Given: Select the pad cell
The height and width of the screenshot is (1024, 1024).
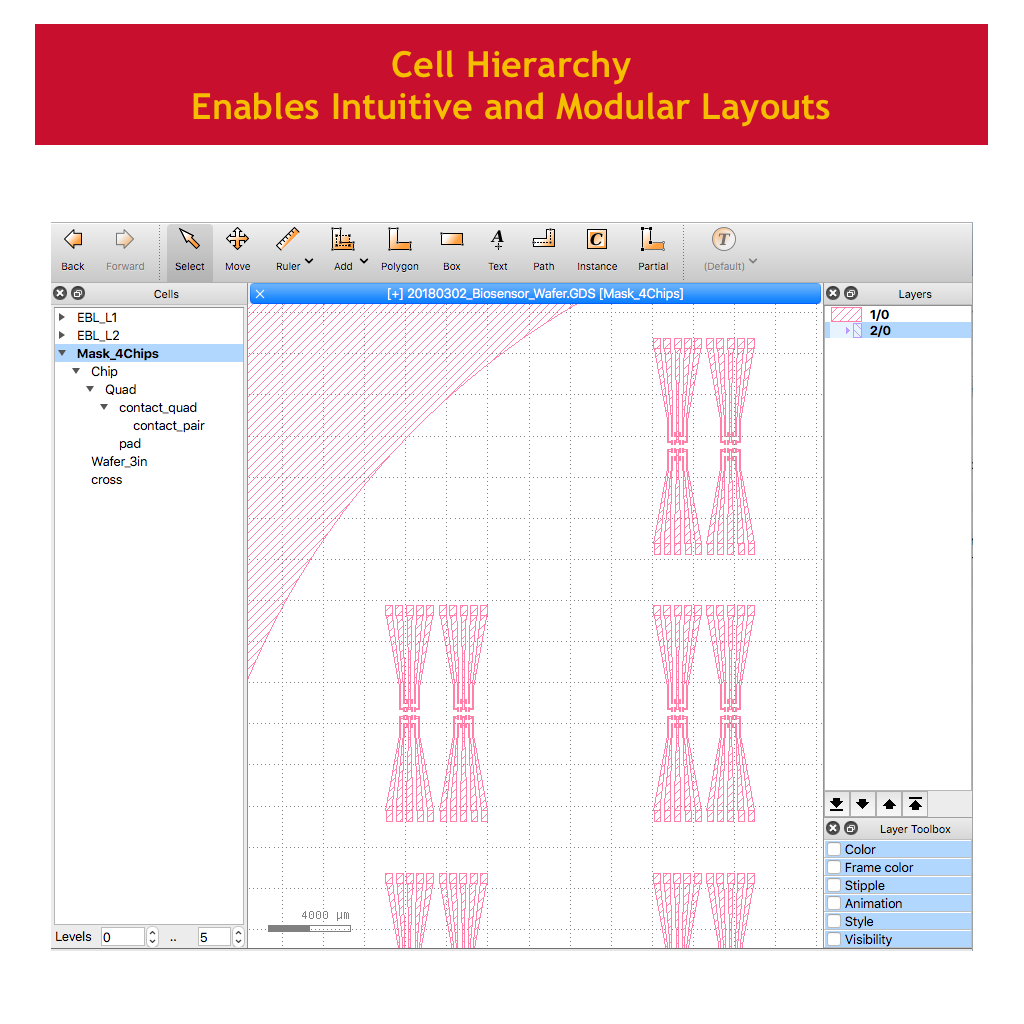Looking at the screenshot, I should (129, 443).
